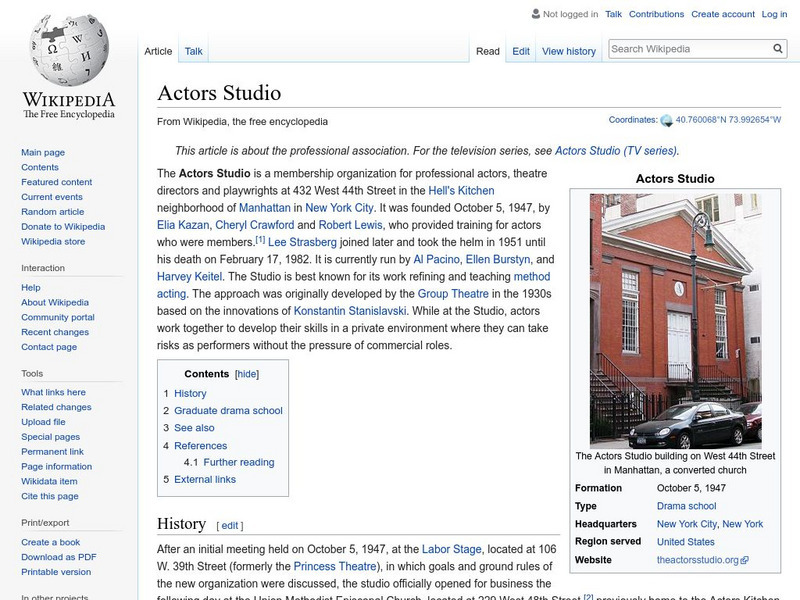Open the Wikidata item link
The width and height of the screenshot is (800, 600).
[x=49, y=481]
